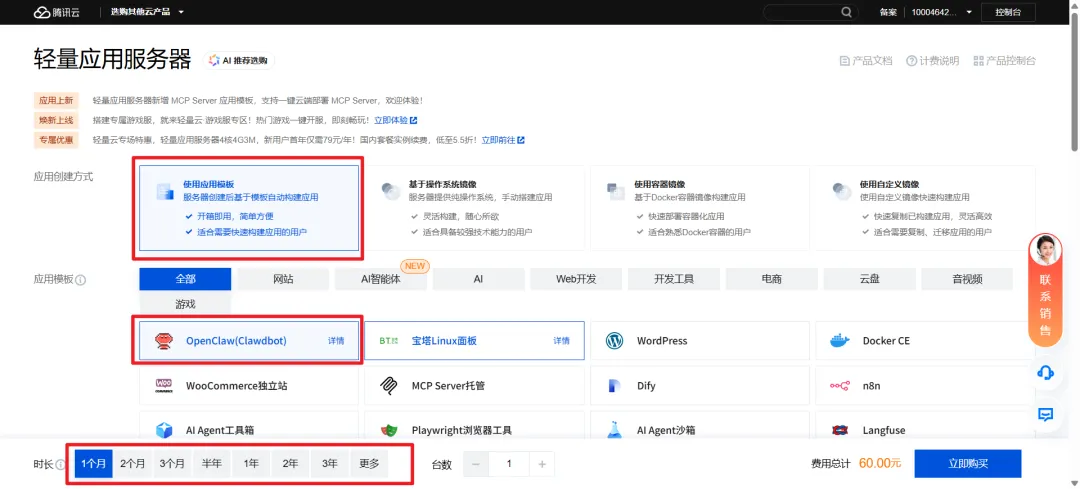Expand the 更多 duration options
The image size is (1080, 489).
[369, 464]
